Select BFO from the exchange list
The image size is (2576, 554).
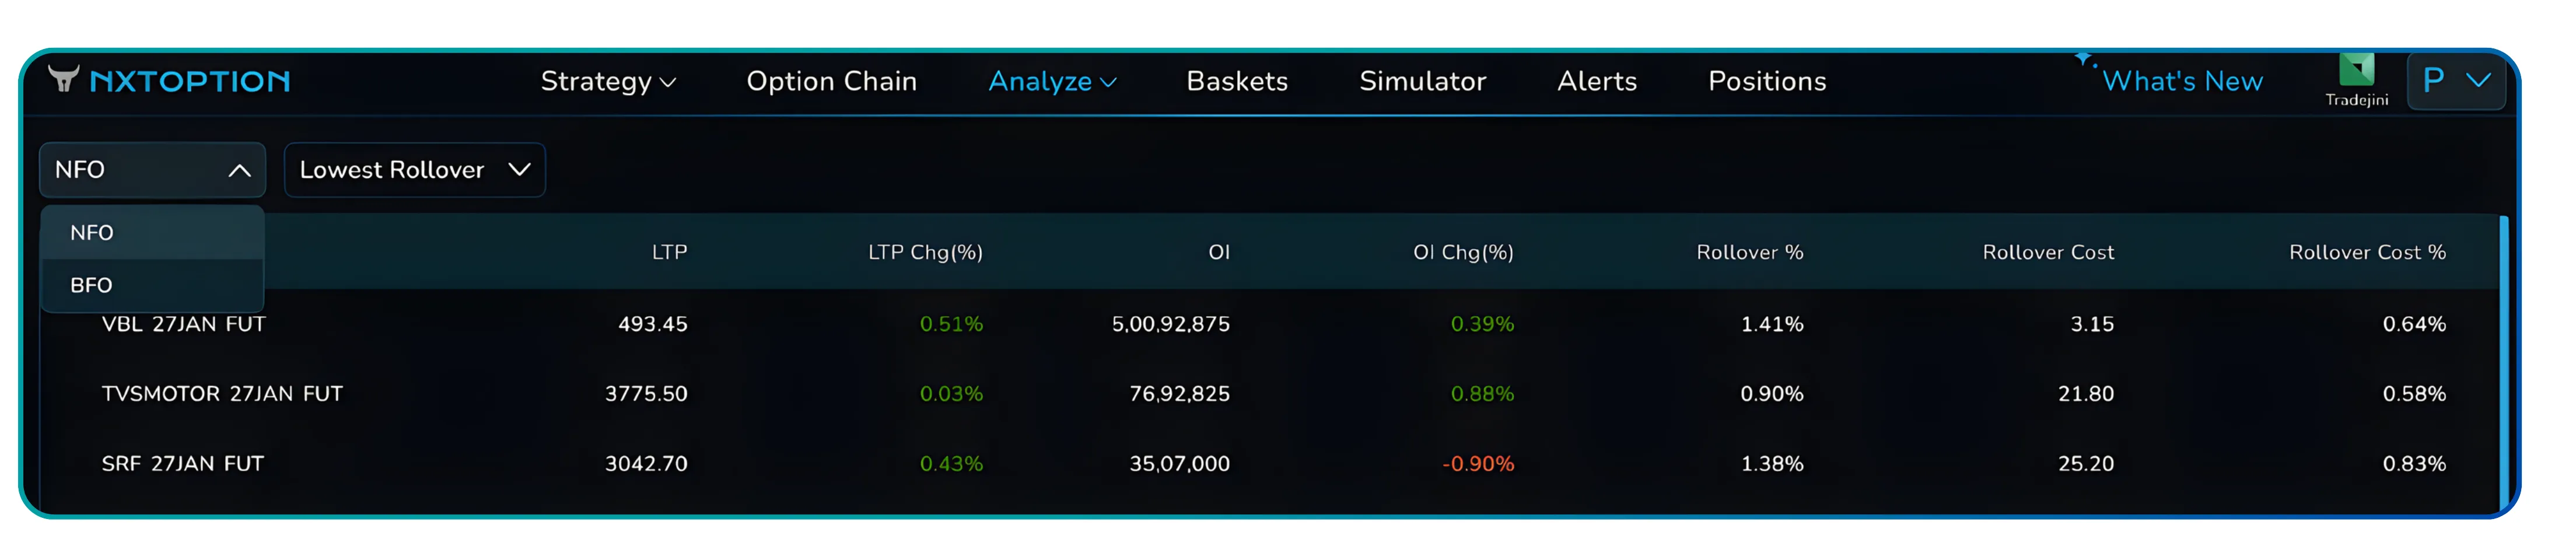tap(92, 285)
